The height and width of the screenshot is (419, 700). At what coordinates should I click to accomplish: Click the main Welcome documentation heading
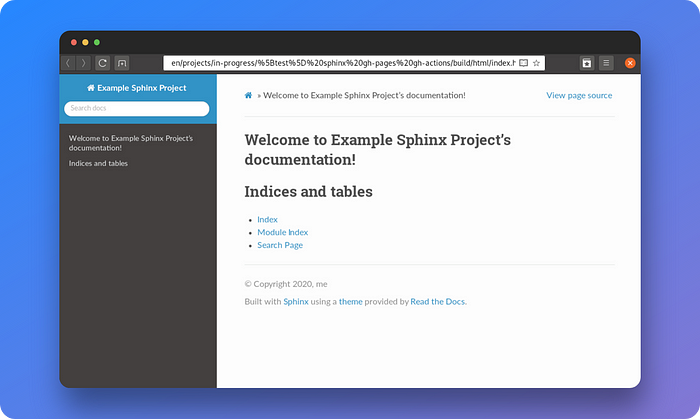pos(377,149)
